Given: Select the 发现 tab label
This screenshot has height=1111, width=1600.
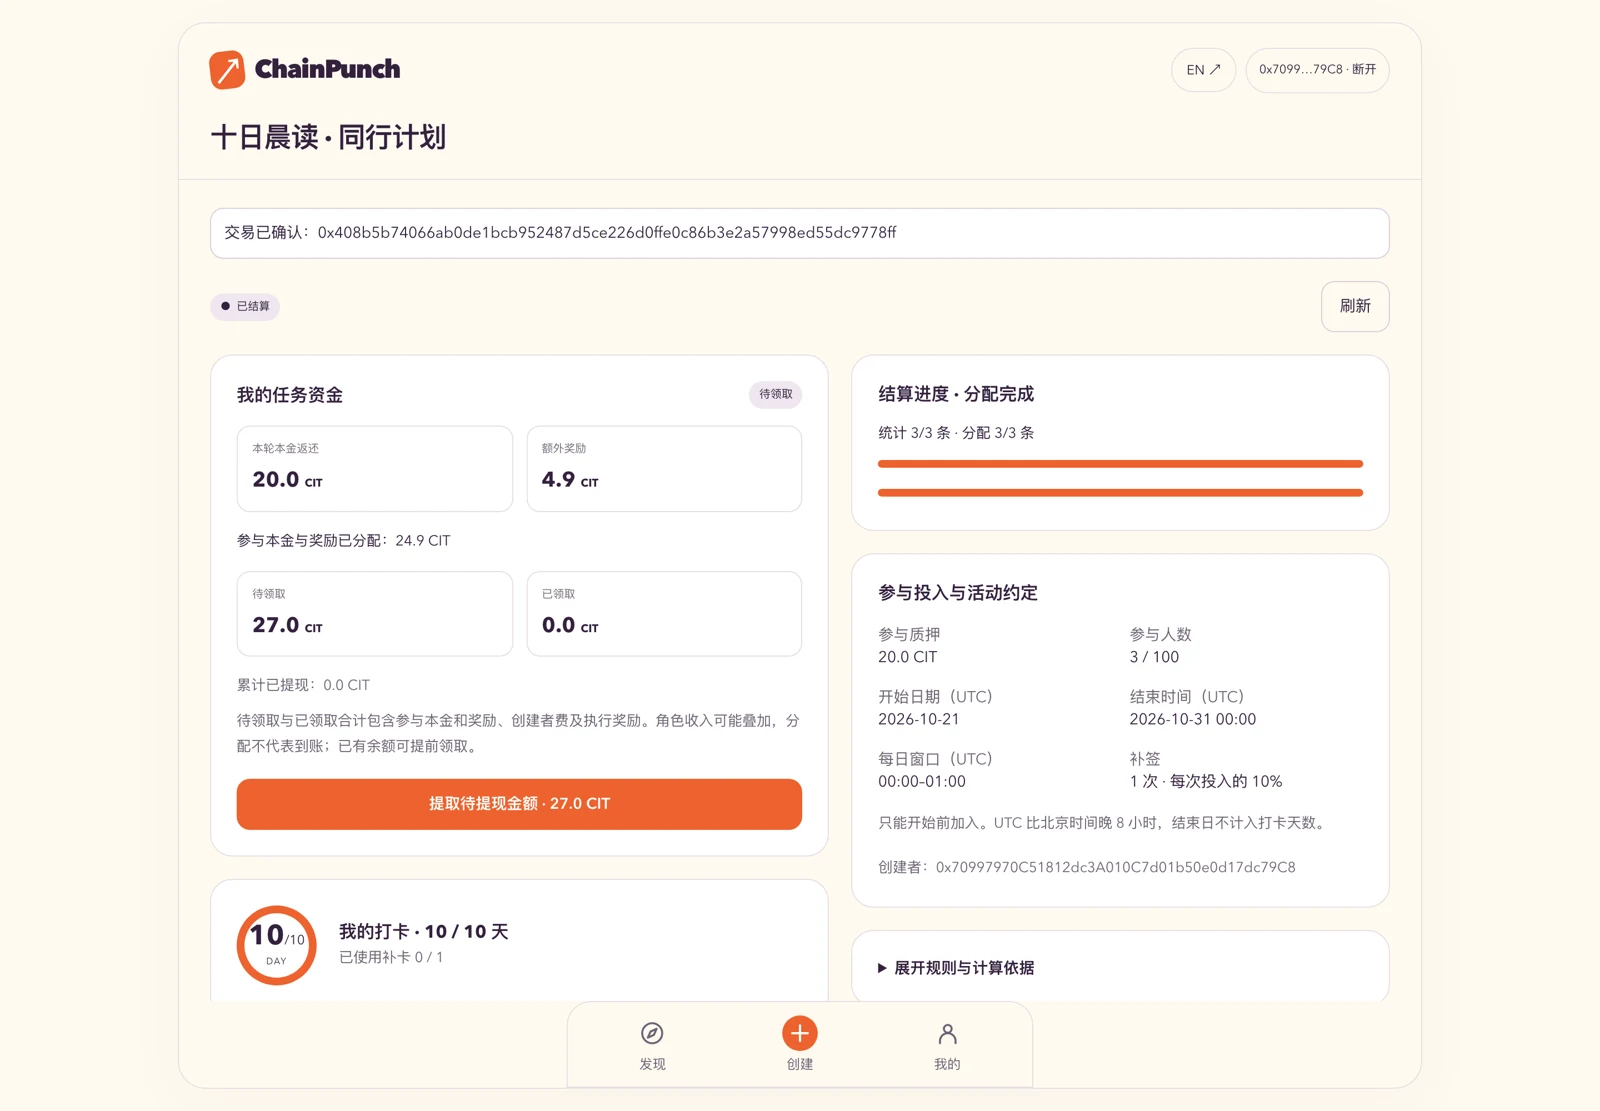Looking at the screenshot, I should [652, 1064].
